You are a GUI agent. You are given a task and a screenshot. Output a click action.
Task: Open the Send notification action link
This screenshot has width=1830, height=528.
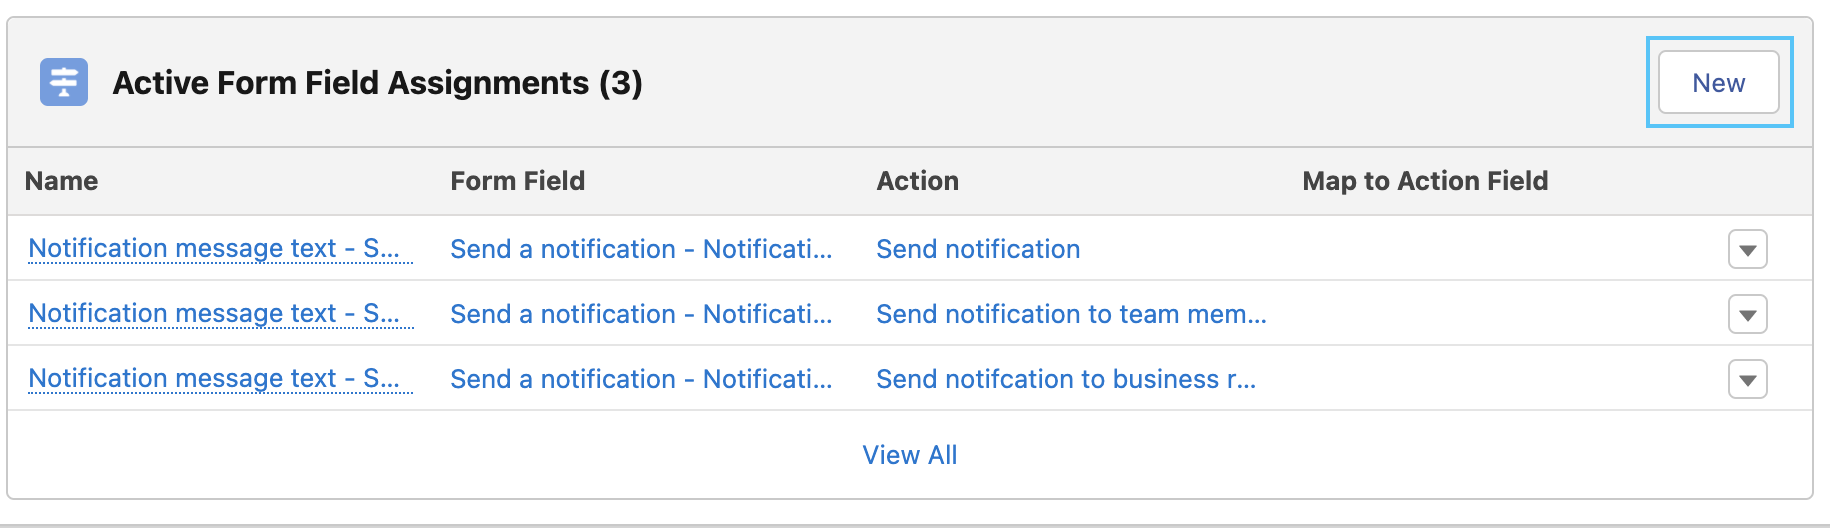pyautogui.click(x=978, y=249)
